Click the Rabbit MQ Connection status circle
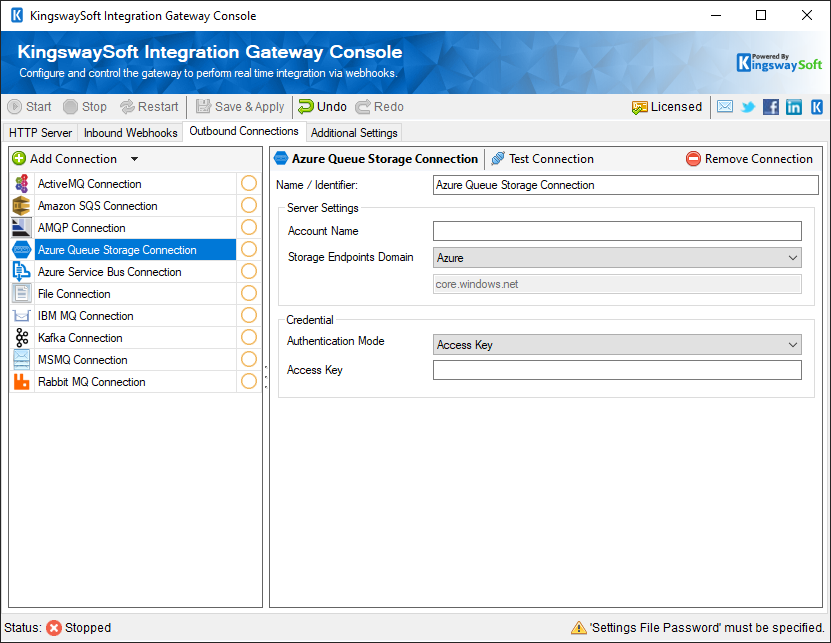Viewport: 831px width, 643px height. tap(249, 381)
